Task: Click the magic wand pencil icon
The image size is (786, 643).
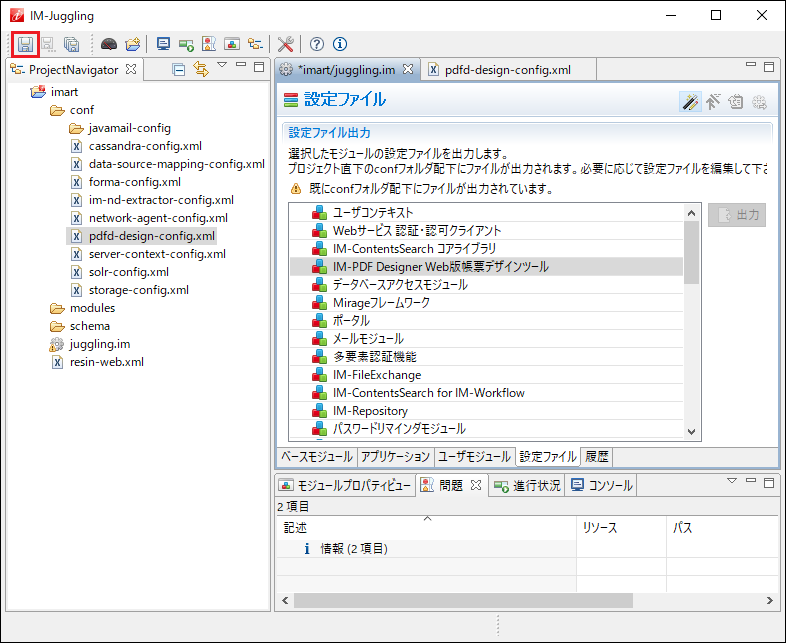Action: [690, 102]
